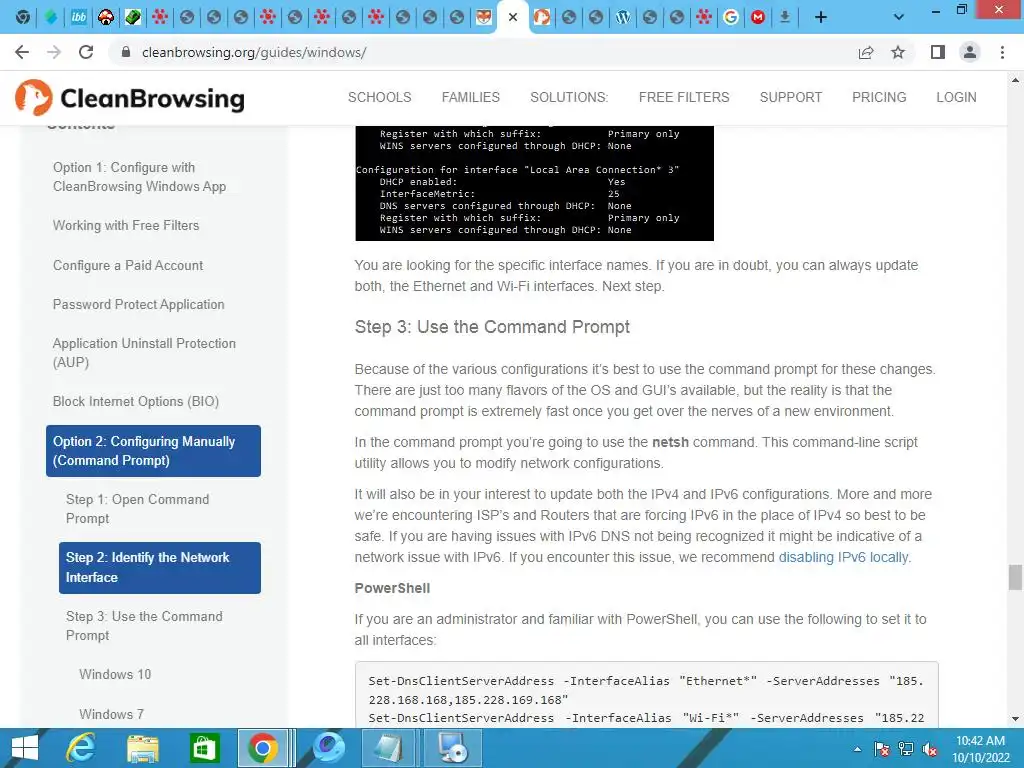Viewport: 1024px width, 768px height.
Task: Open the SUPPORT menu item
Action: point(790,97)
